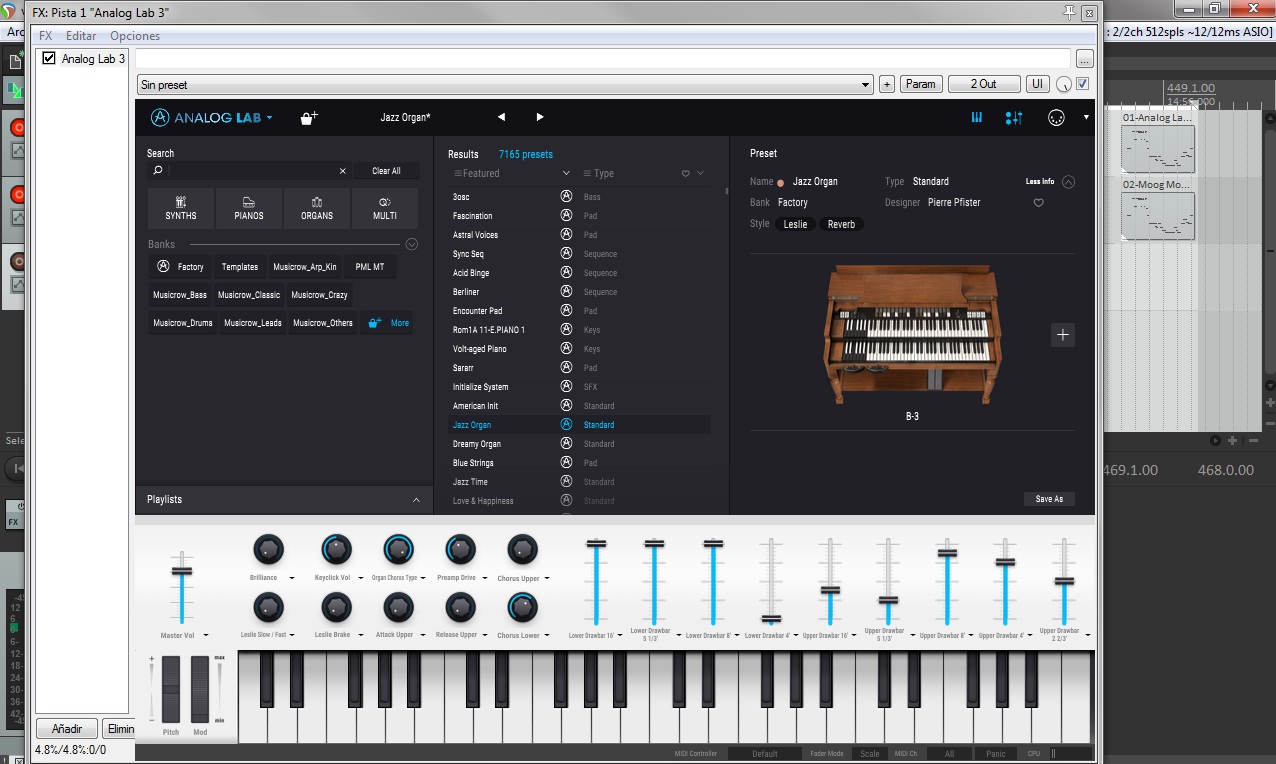Click the Keyclick Vol knob
1276x764 pixels.
coord(336,549)
